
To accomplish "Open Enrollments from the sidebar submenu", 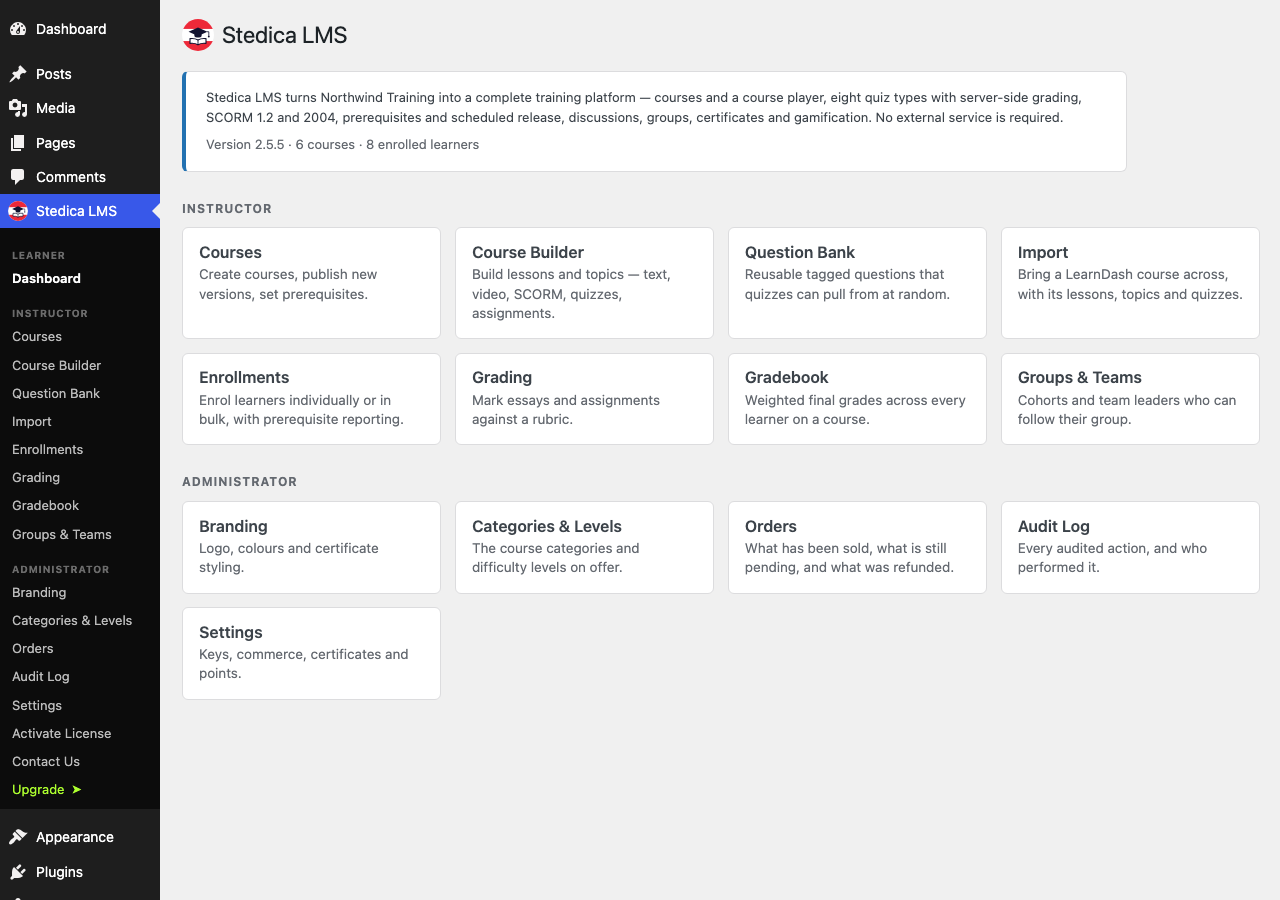I will click(47, 450).
